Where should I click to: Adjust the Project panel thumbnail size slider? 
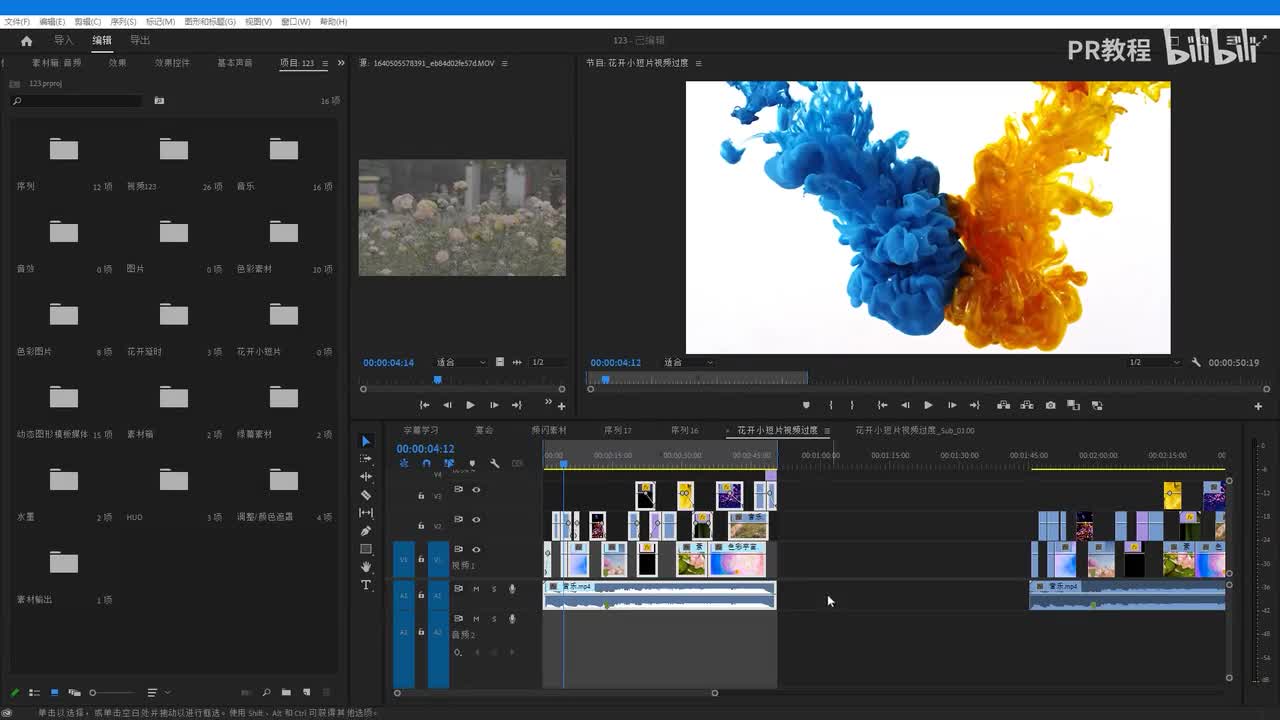pos(94,692)
